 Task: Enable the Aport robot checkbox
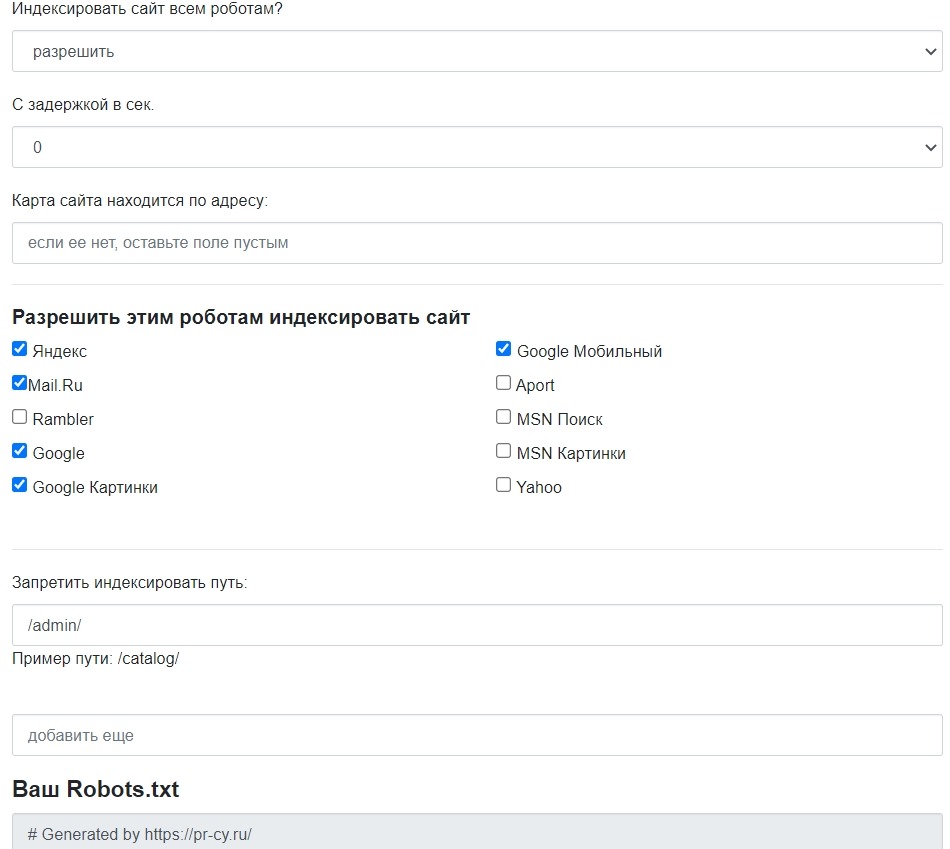click(503, 382)
